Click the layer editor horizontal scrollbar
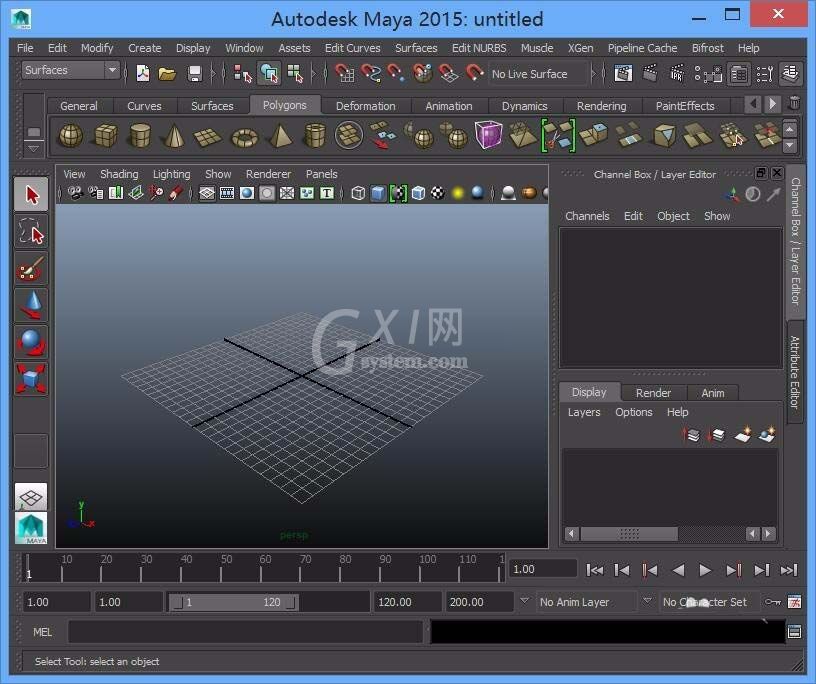 click(x=670, y=534)
